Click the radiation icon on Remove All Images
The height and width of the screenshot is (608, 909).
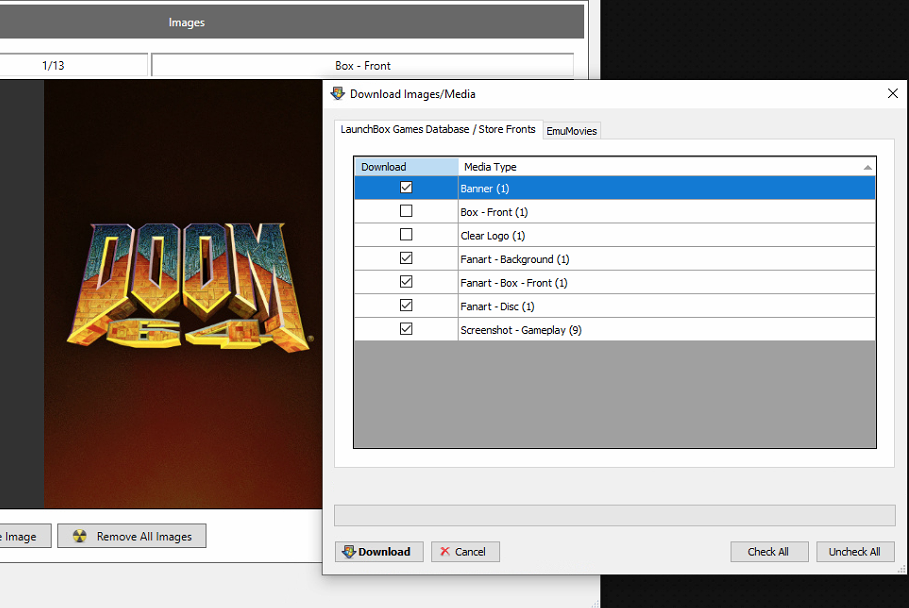click(x=80, y=536)
